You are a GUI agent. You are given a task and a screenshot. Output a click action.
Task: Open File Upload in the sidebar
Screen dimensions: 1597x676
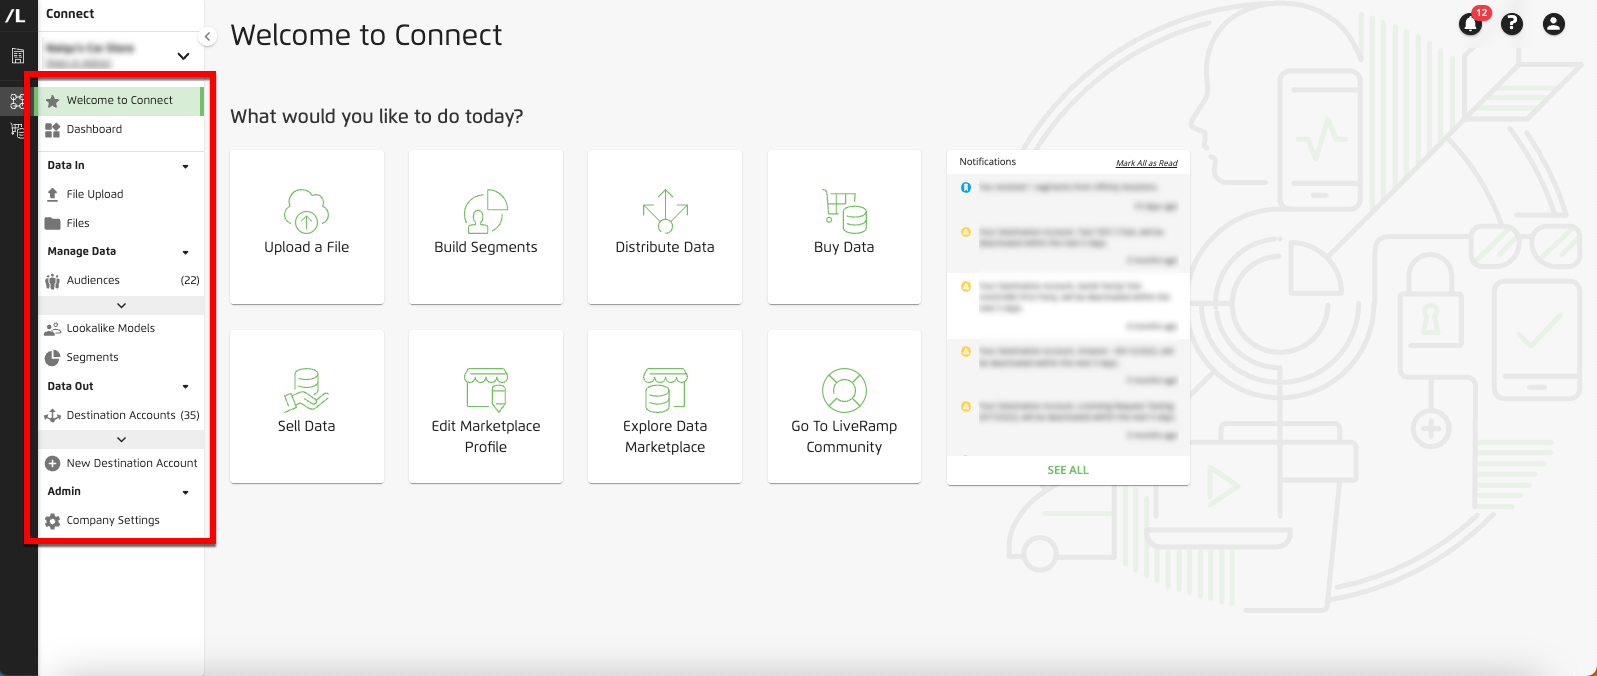[x=120, y=195]
